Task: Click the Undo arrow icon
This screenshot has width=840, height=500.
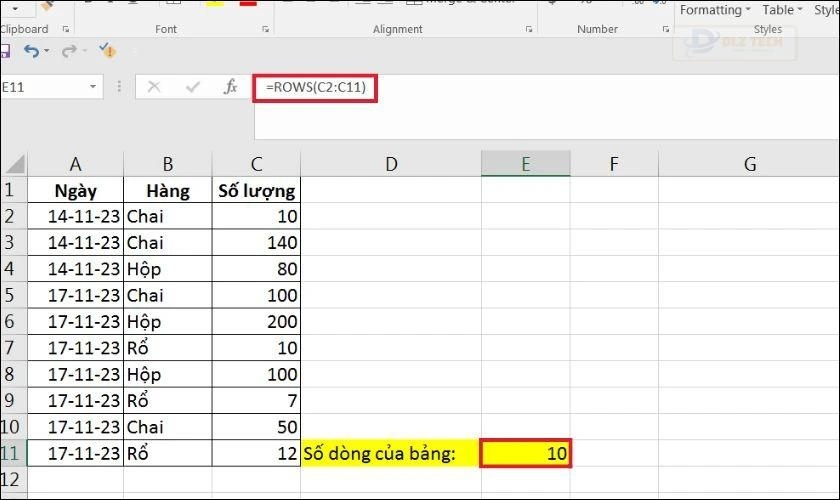Action: [x=31, y=51]
